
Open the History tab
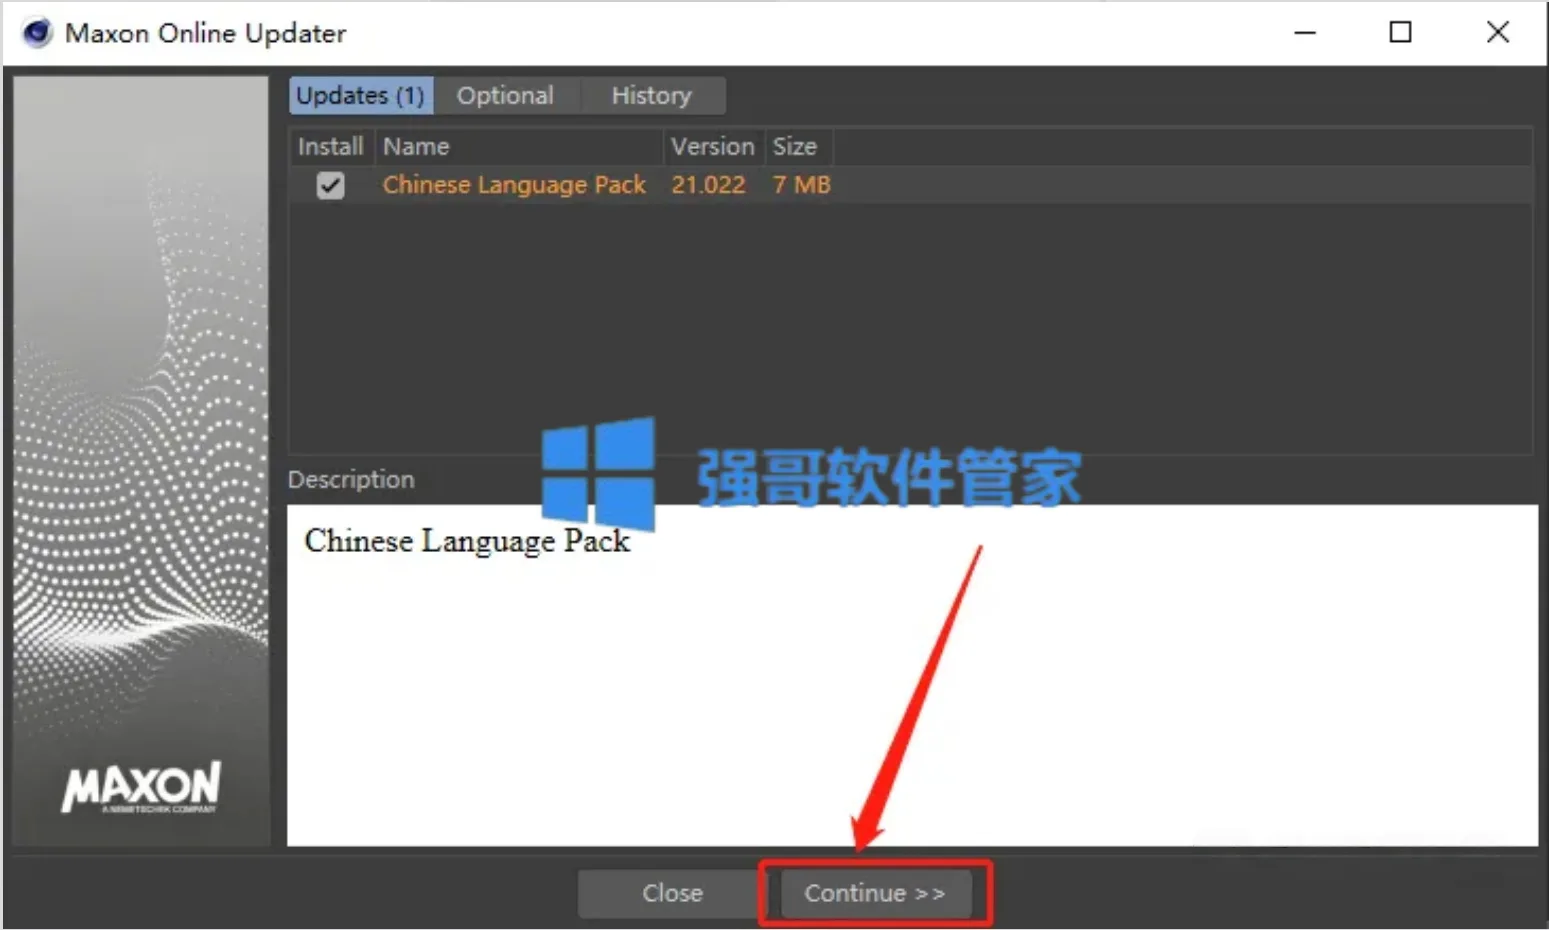point(651,96)
